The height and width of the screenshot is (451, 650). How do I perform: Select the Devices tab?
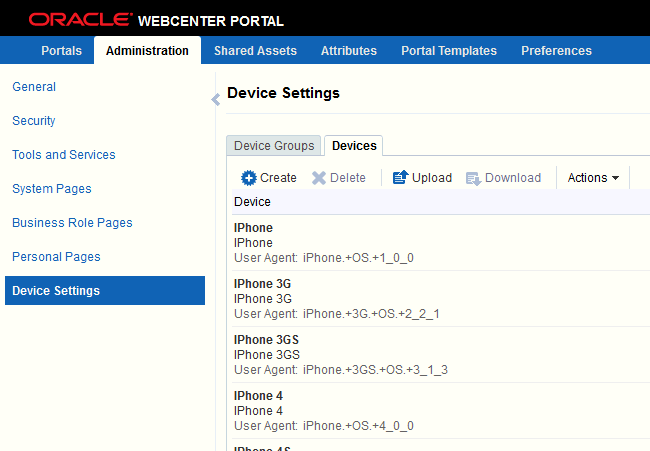click(354, 146)
